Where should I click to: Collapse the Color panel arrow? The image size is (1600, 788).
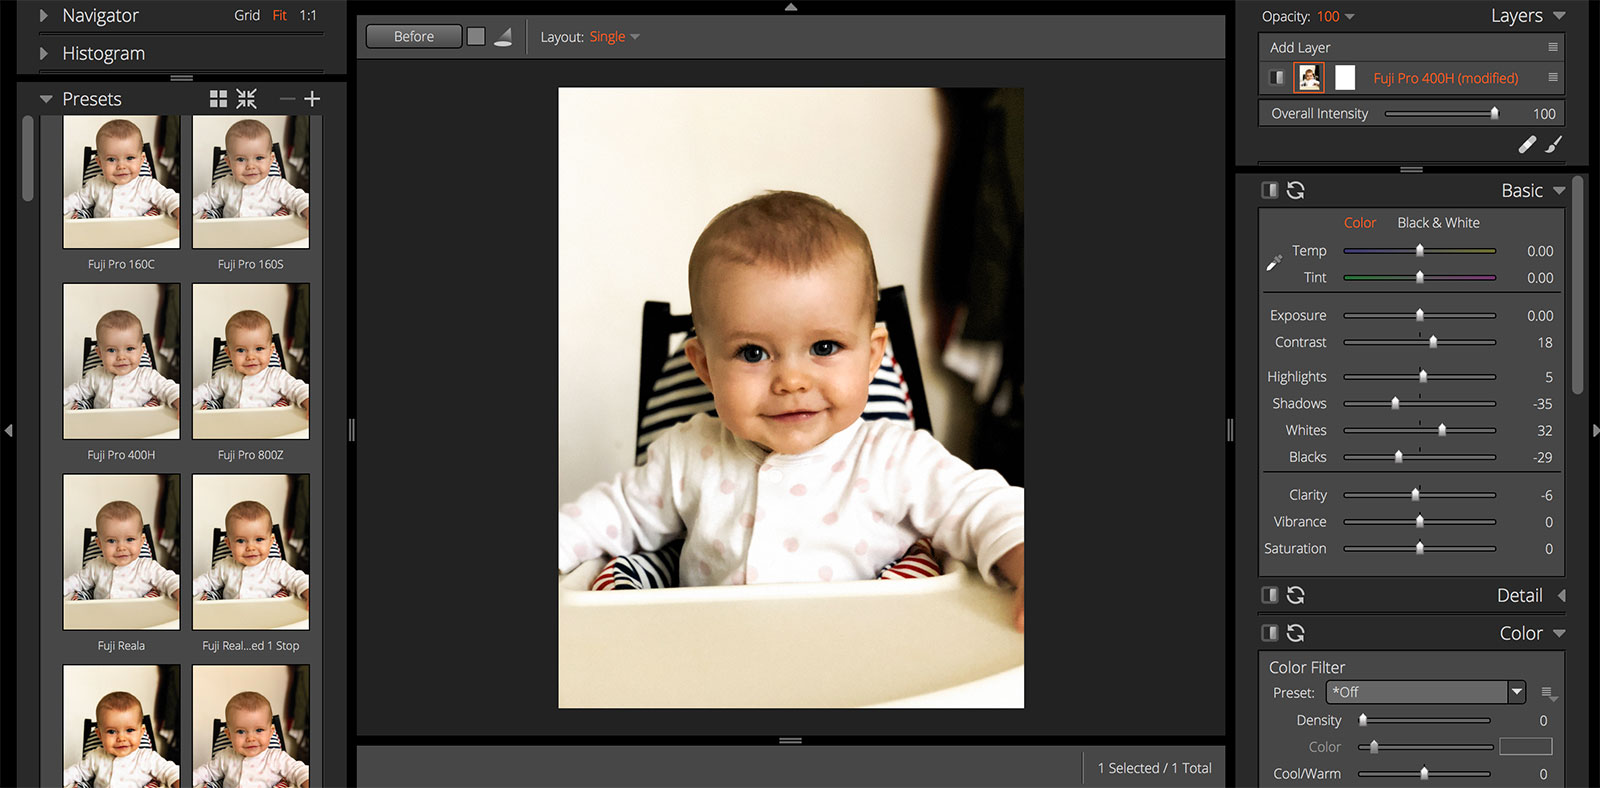click(x=1559, y=633)
